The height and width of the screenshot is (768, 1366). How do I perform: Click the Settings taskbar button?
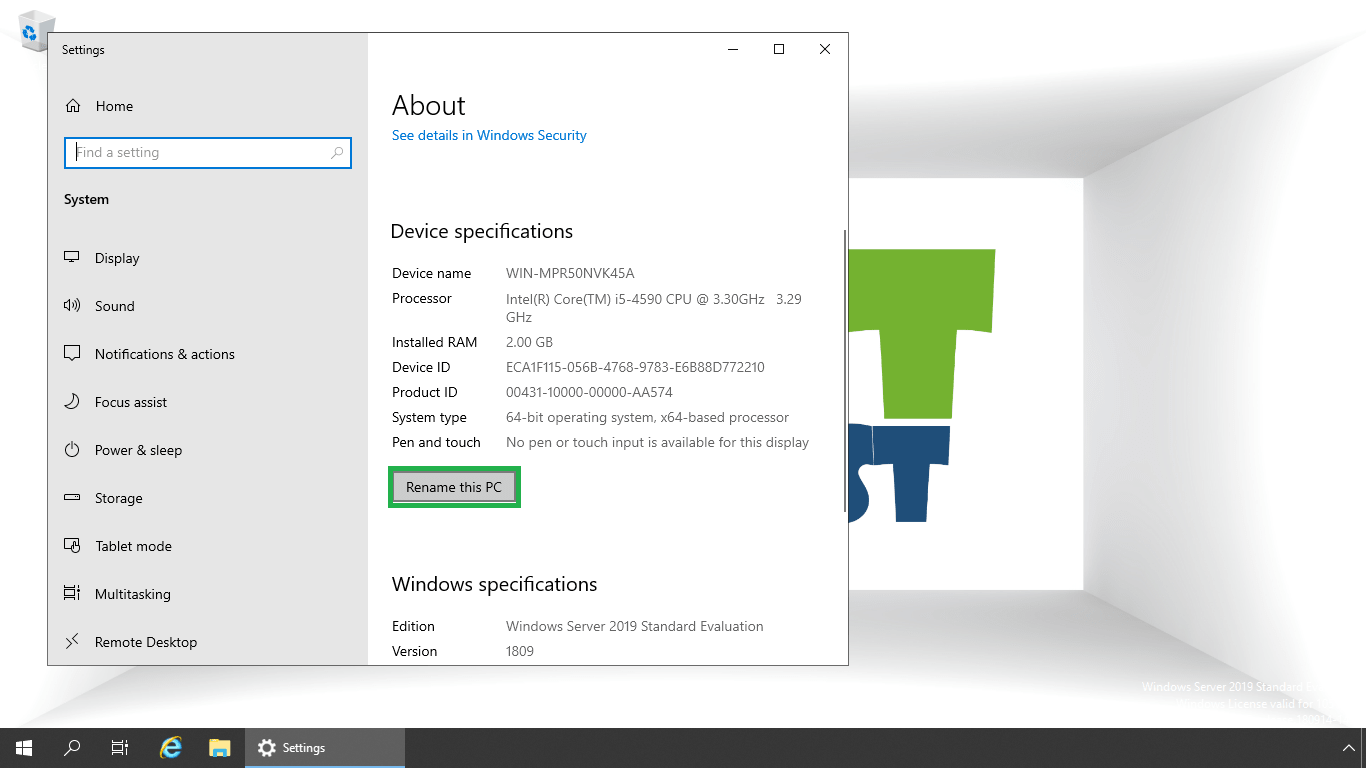(x=325, y=748)
